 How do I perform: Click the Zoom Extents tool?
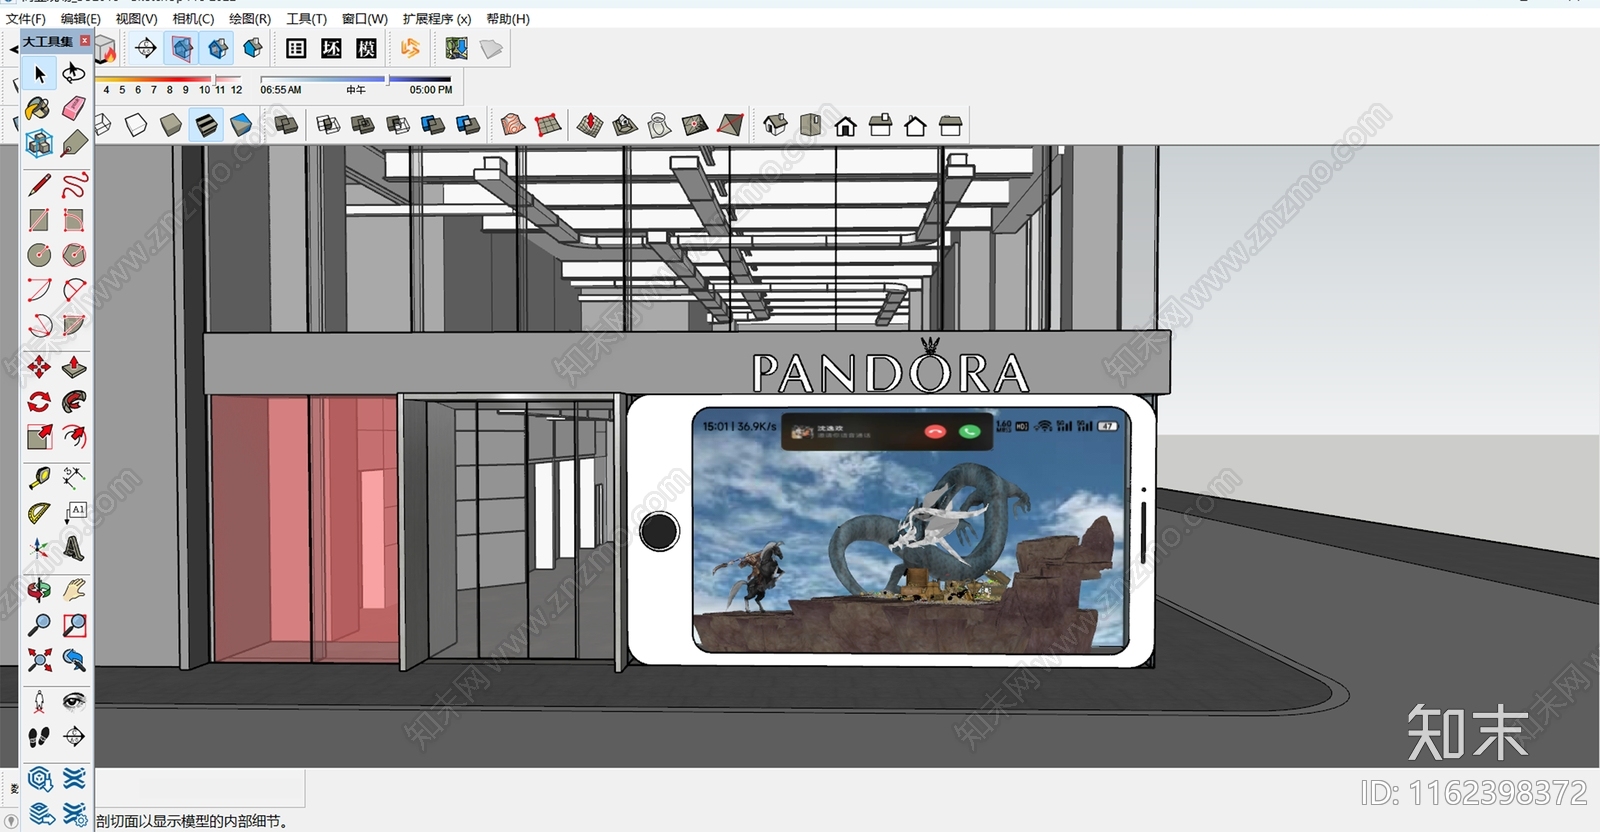pyautogui.click(x=39, y=660)
